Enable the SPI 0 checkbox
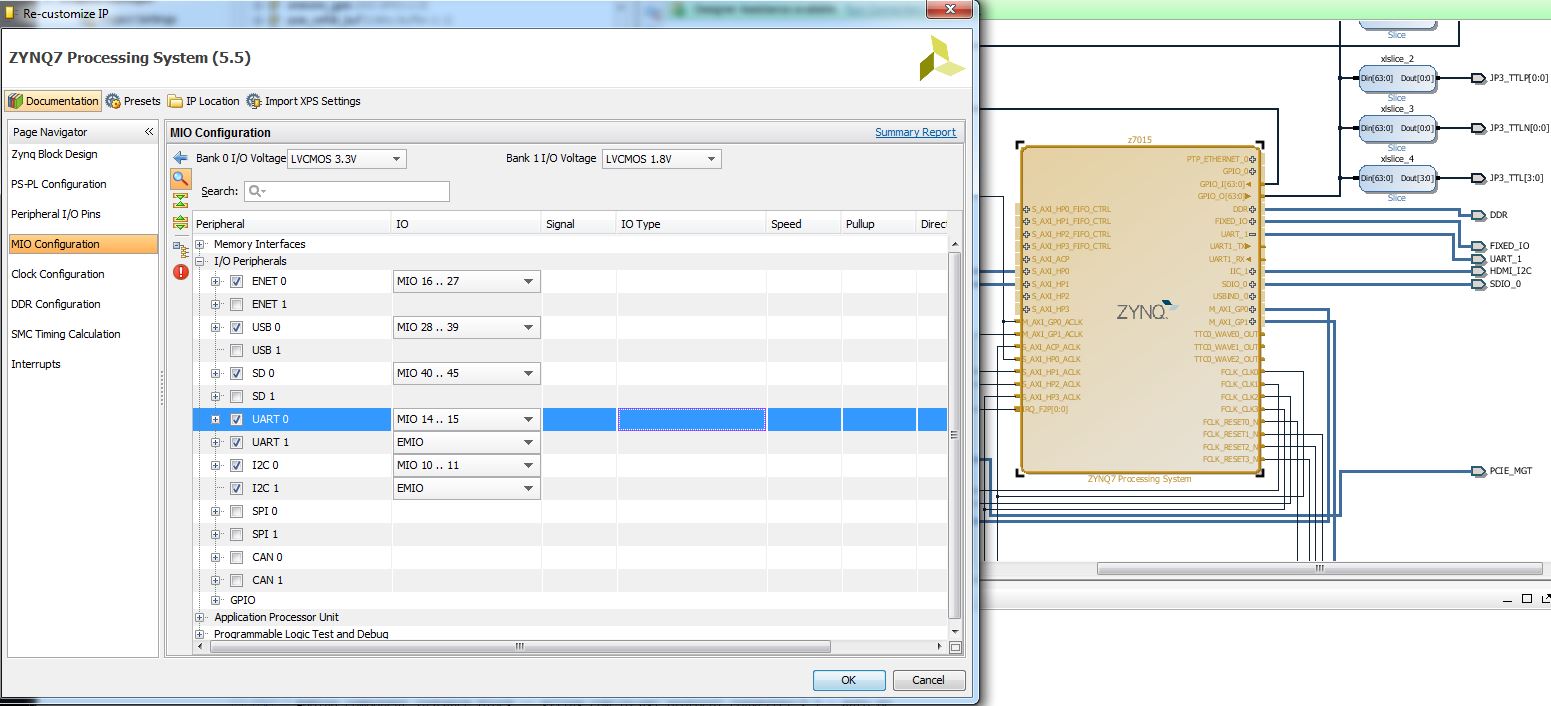 click(x=237, y=511)
